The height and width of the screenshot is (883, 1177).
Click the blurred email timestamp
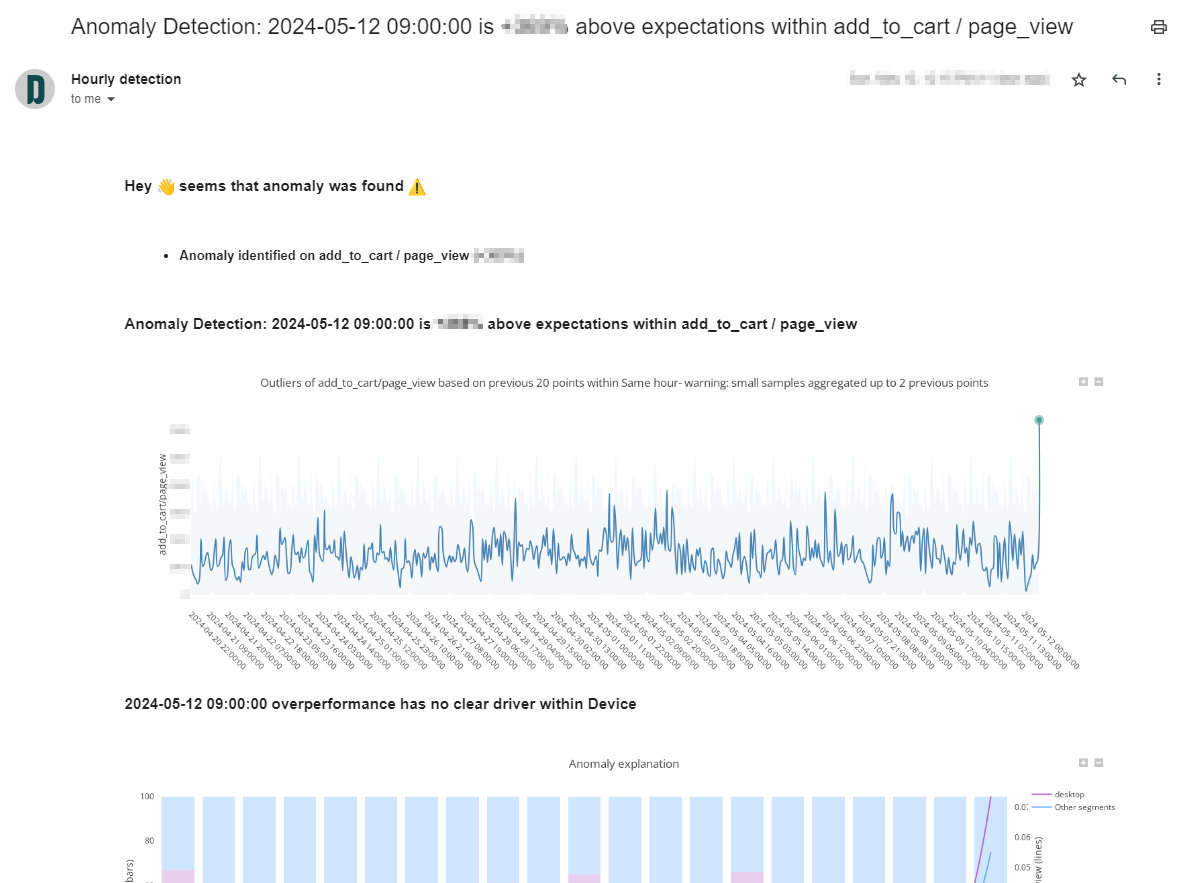[x=950, y=79]
